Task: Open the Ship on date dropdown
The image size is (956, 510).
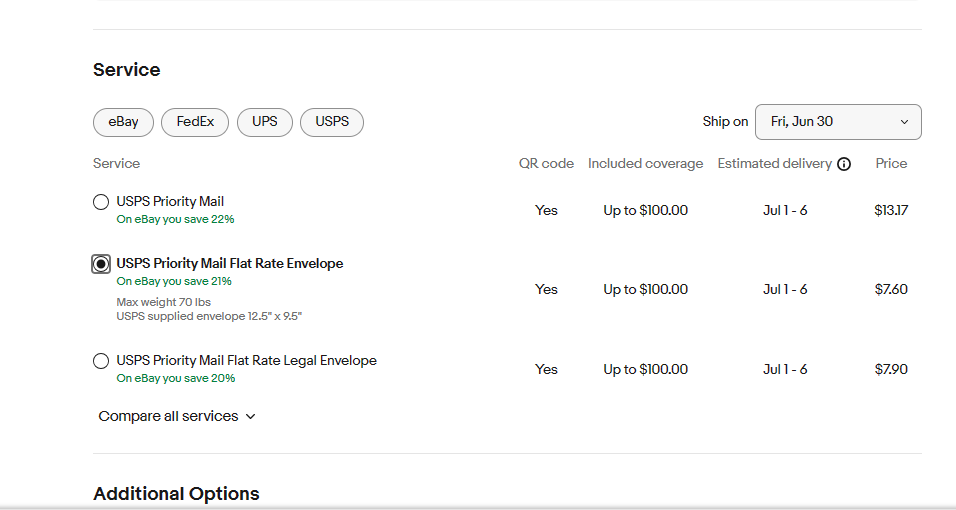Action: tap(838, 122)
